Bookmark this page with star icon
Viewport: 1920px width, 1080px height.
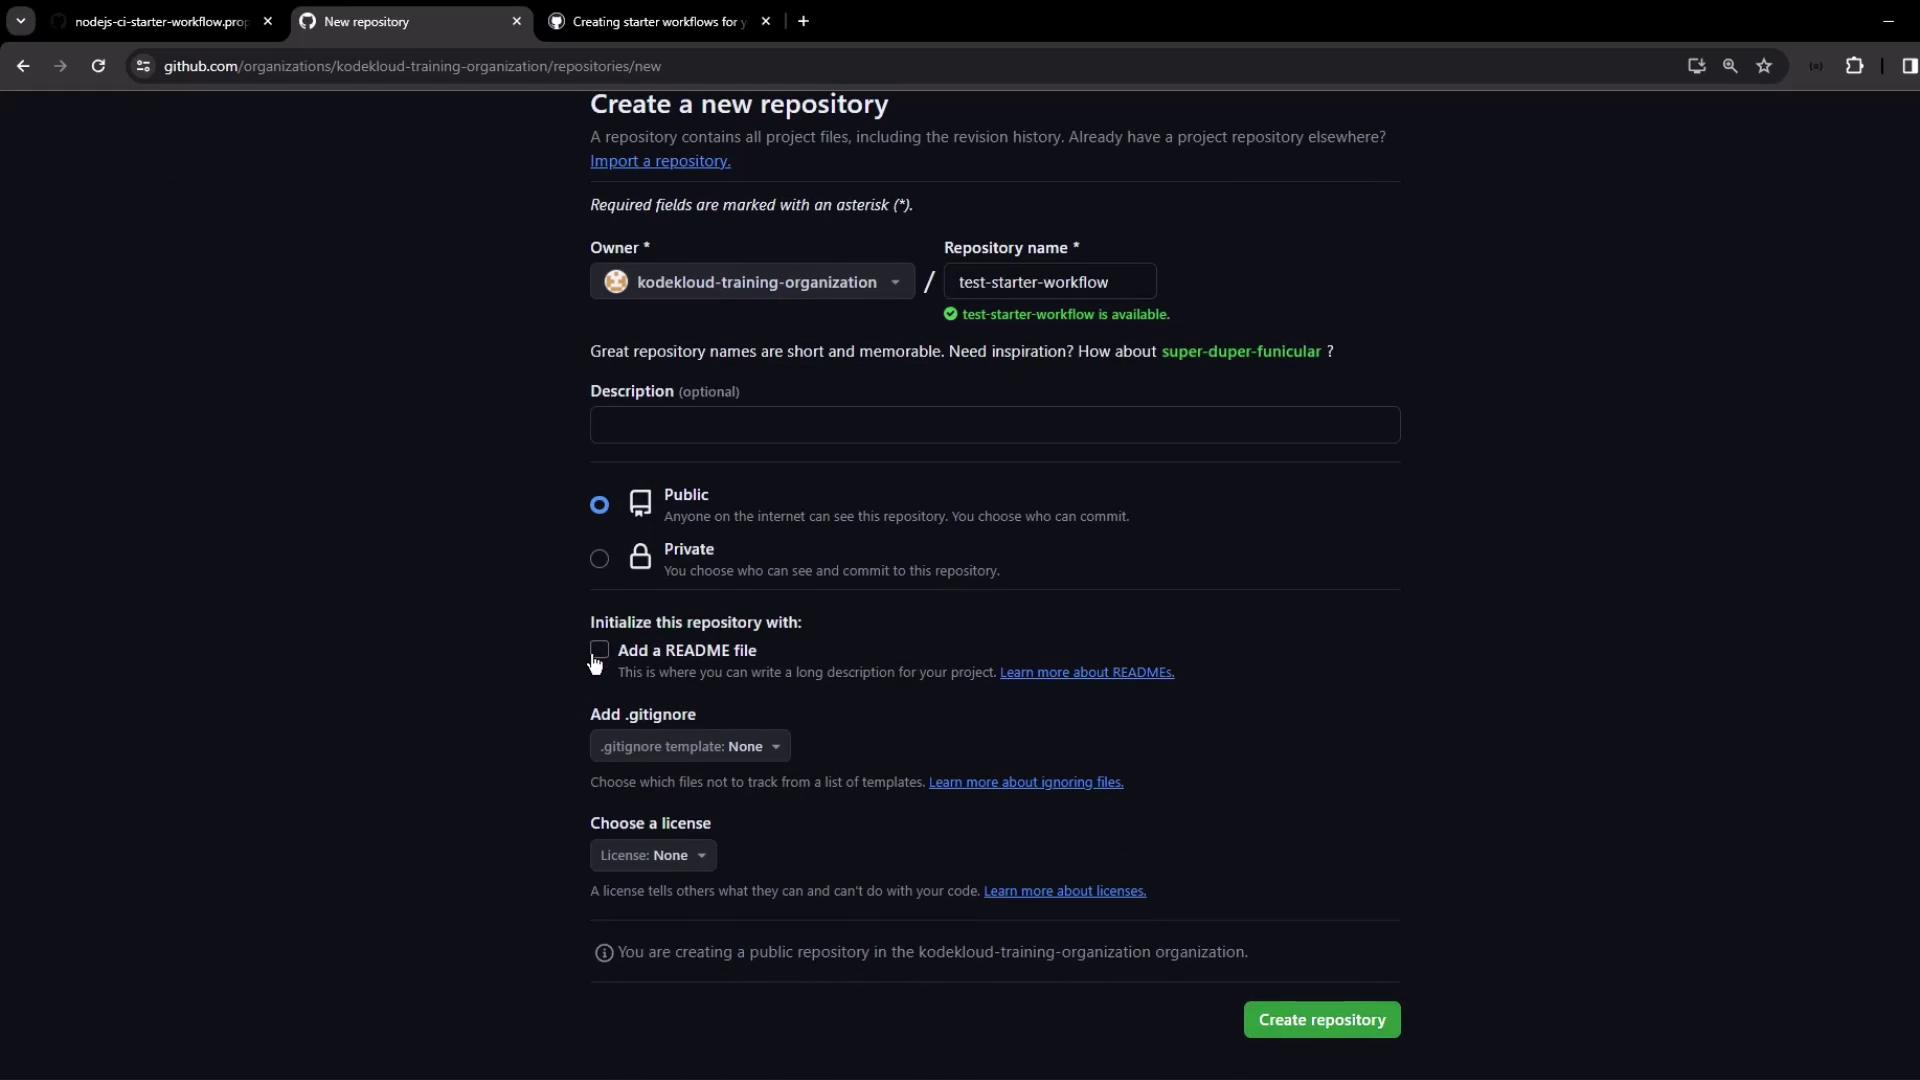pos(1764,66)
